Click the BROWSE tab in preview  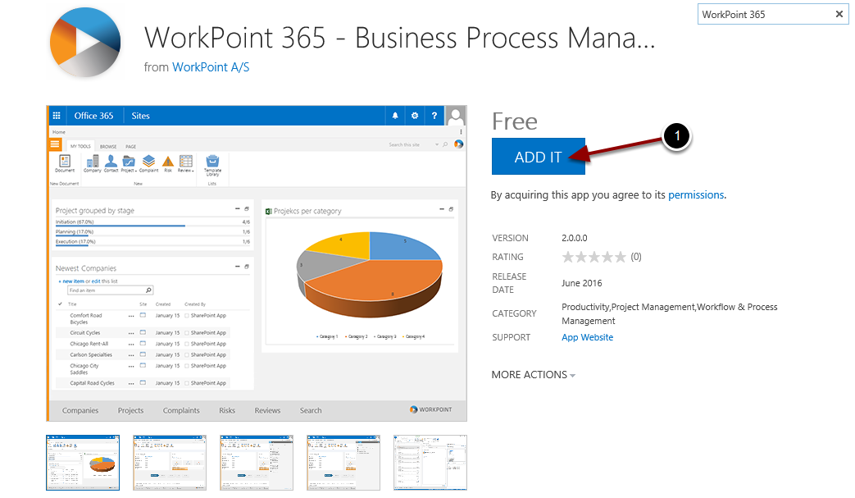(x=108, y=146)
